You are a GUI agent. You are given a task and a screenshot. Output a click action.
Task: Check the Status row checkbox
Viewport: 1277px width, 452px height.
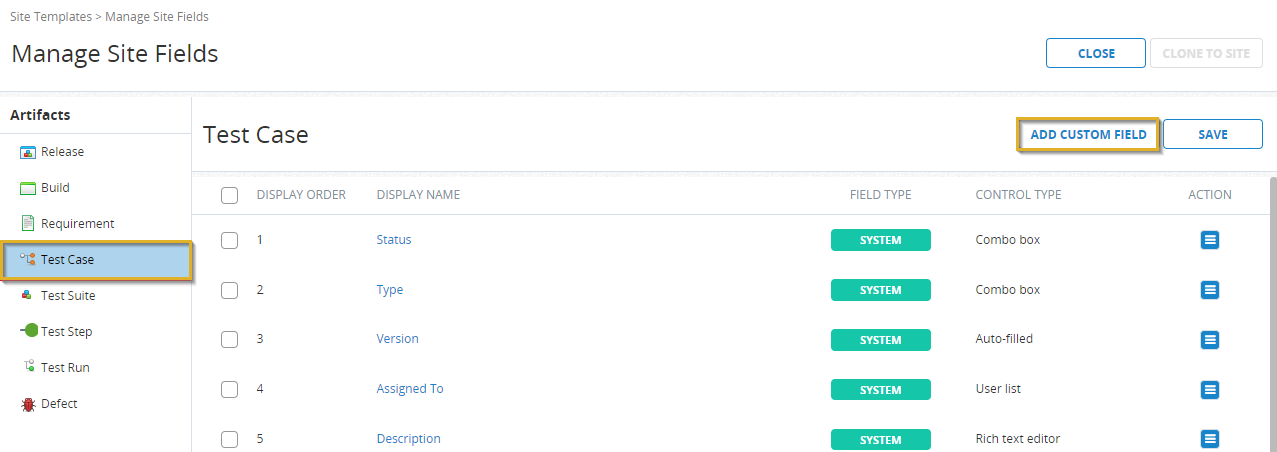[229, 240]
